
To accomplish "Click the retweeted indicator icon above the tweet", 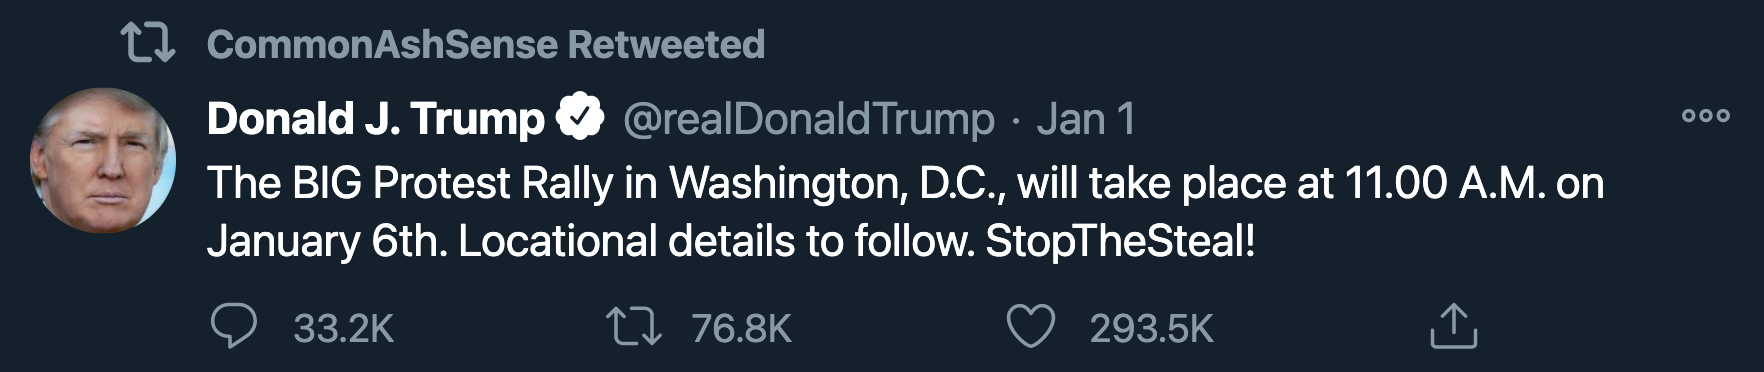I will point(147,43).
